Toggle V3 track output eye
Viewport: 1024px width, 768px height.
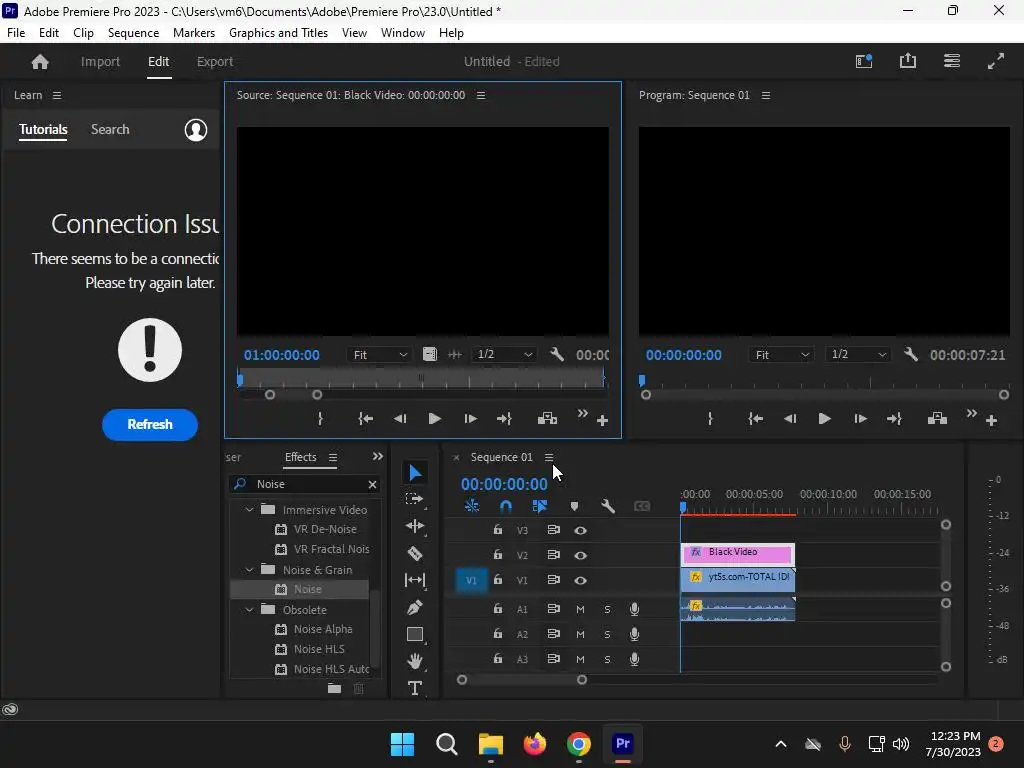[x=580, y=530]
